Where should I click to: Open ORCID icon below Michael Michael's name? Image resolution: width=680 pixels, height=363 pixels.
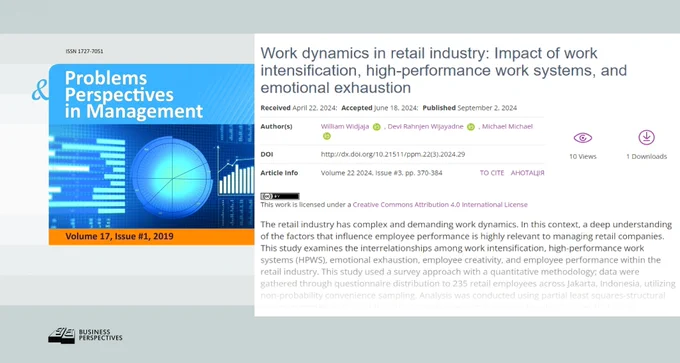tap(327, 136)
